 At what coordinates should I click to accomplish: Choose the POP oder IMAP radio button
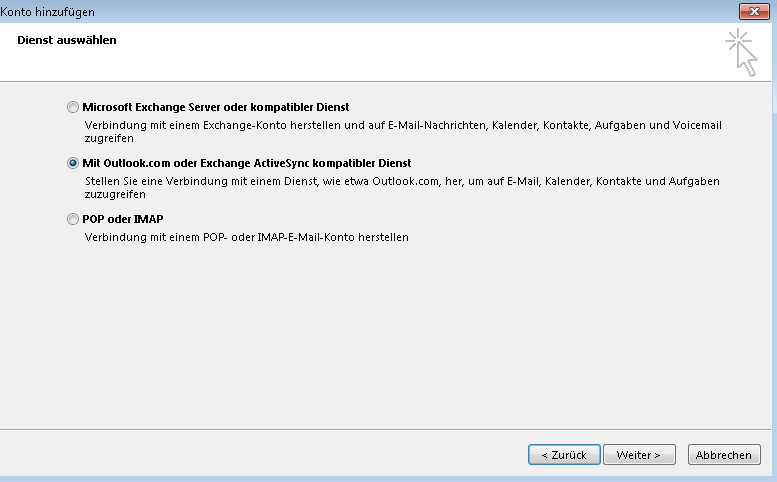pos(73,219)
